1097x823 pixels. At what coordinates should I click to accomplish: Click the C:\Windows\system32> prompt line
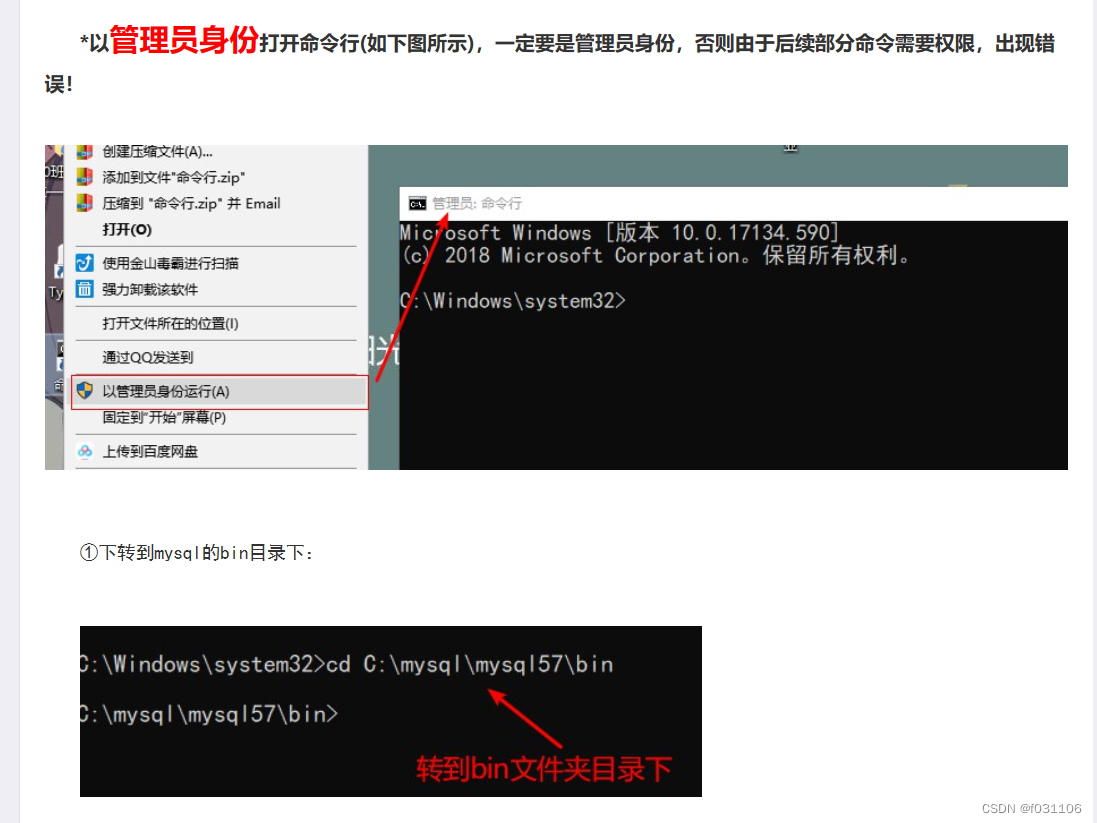click(x=513, y=301)
